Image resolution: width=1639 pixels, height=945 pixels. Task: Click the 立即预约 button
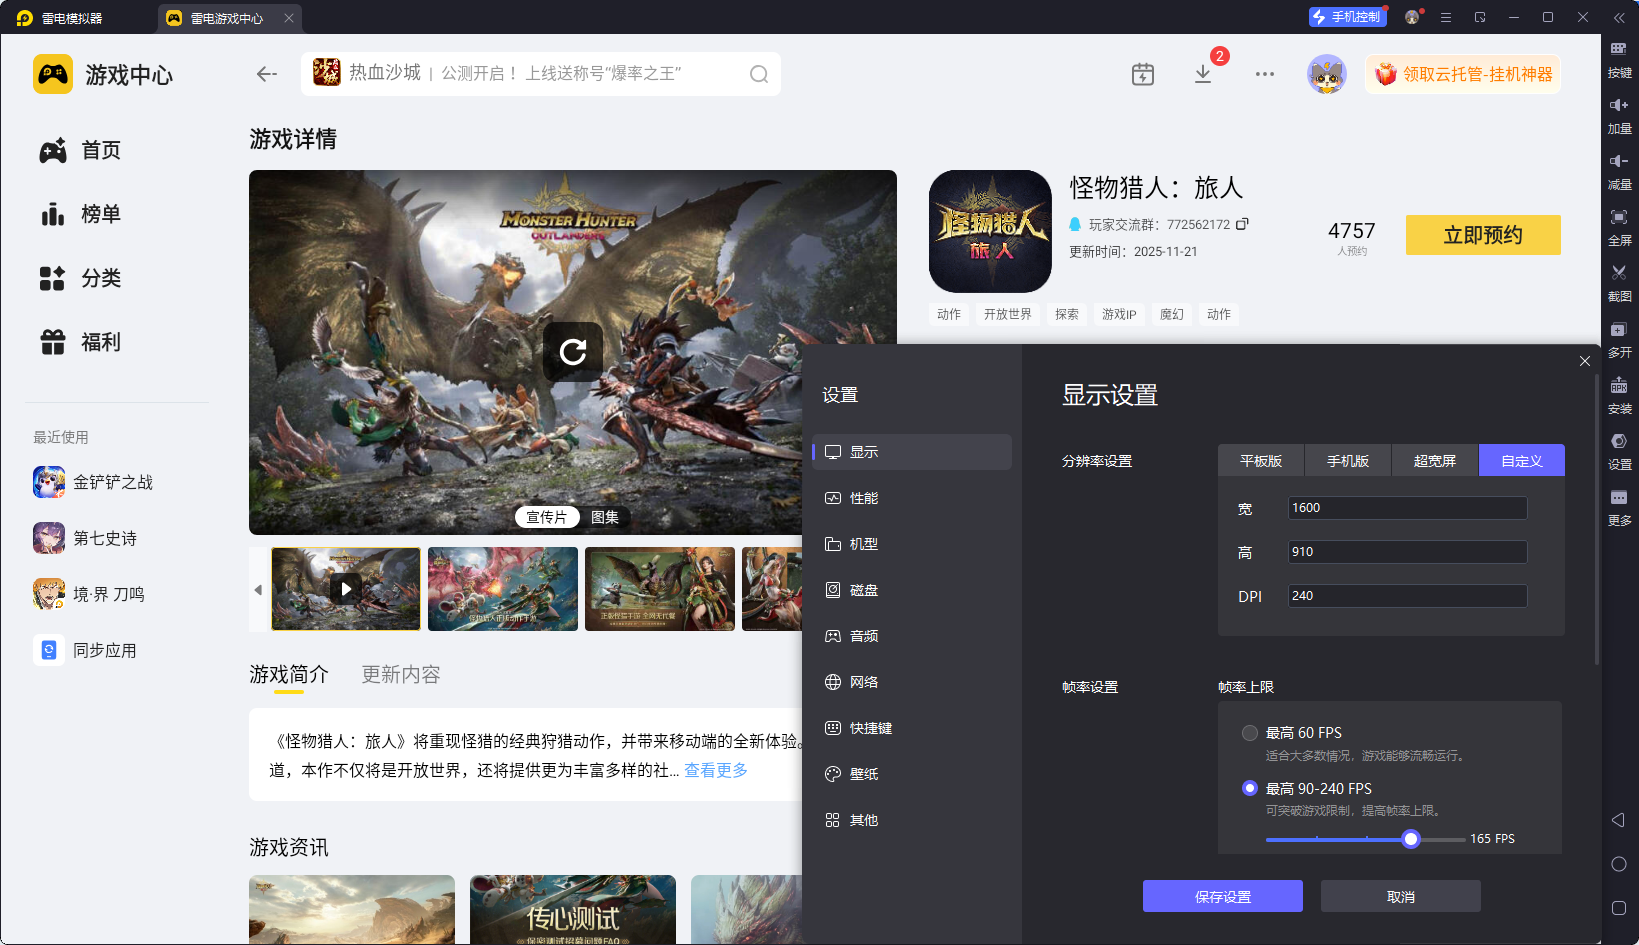coord(1482,235)
